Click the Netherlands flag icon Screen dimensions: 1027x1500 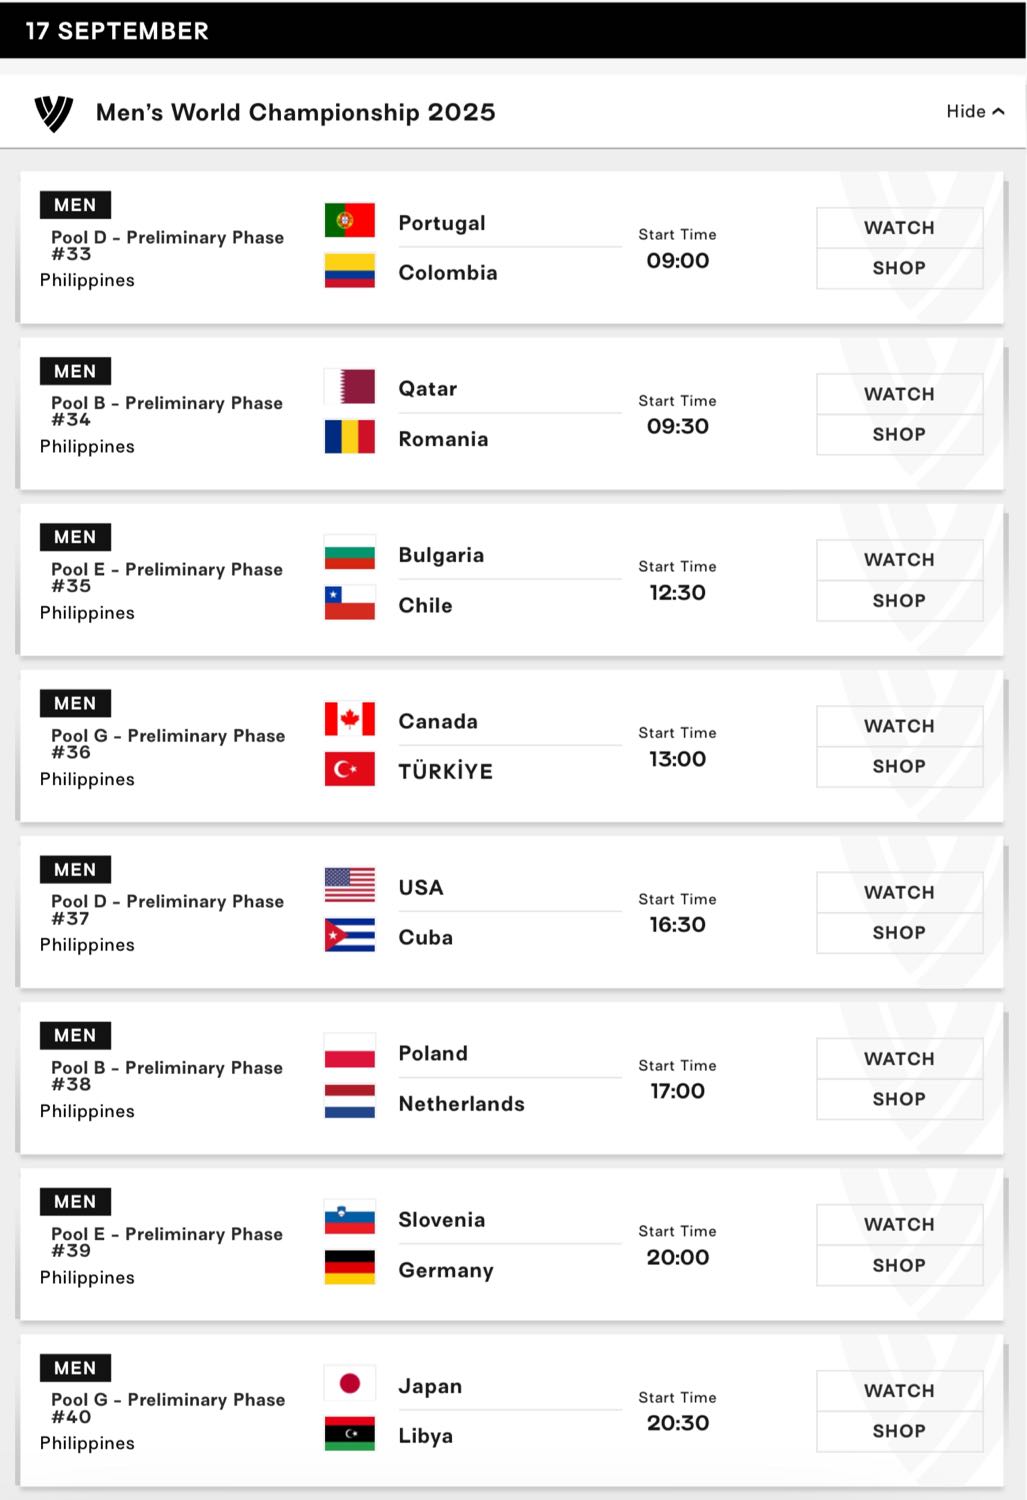350,1101
